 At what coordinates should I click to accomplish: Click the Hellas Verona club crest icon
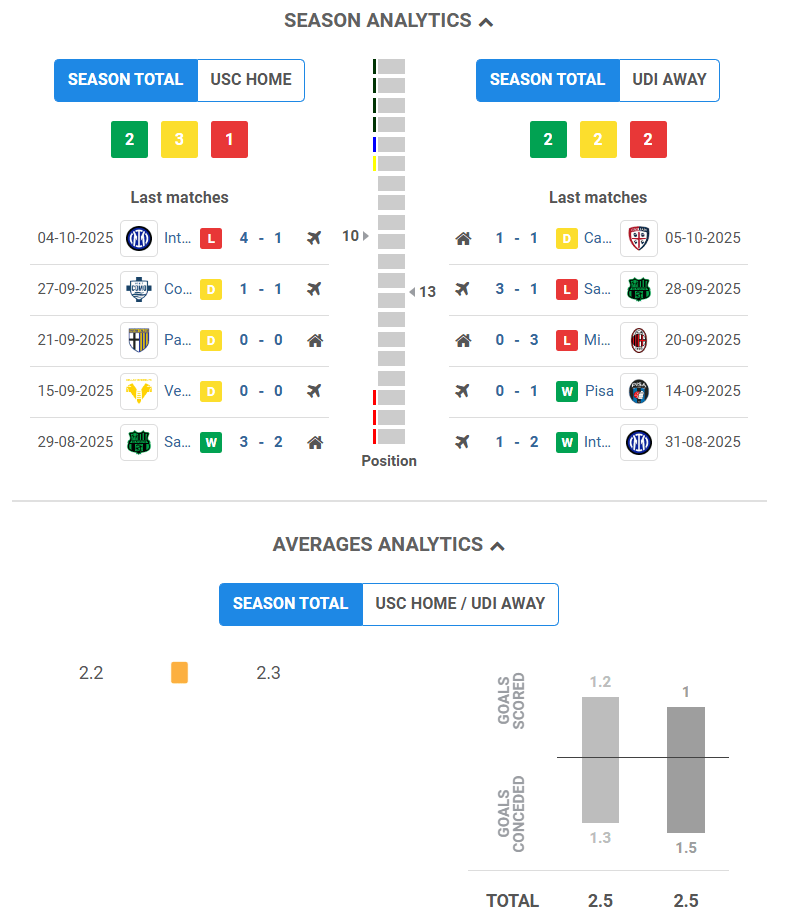tap(138, 391)
